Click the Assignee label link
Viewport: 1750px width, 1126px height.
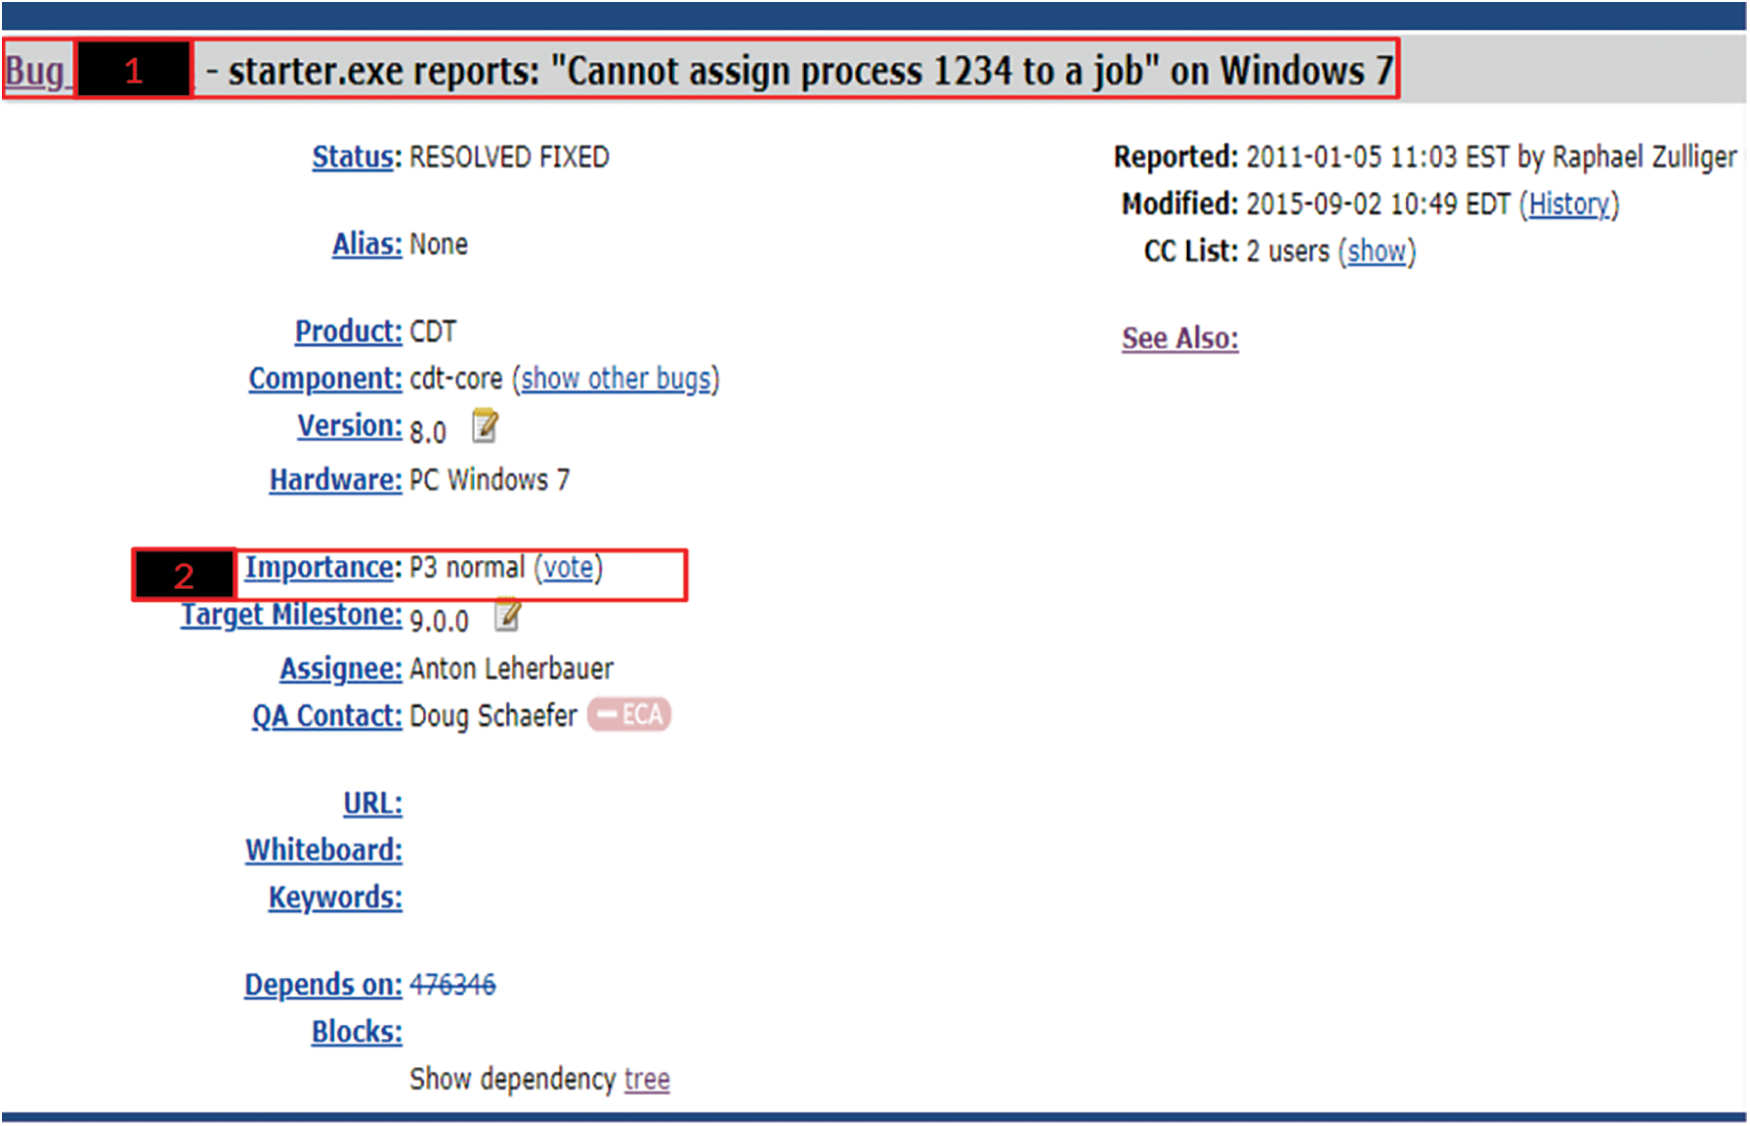340,668
